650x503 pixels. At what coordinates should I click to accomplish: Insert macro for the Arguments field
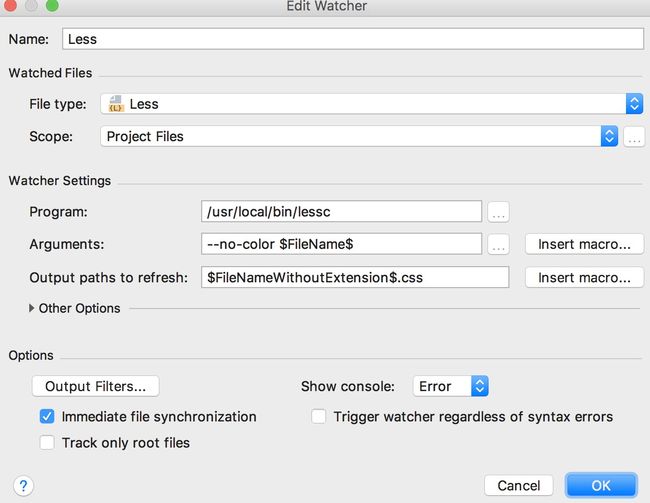coord(584,244)
